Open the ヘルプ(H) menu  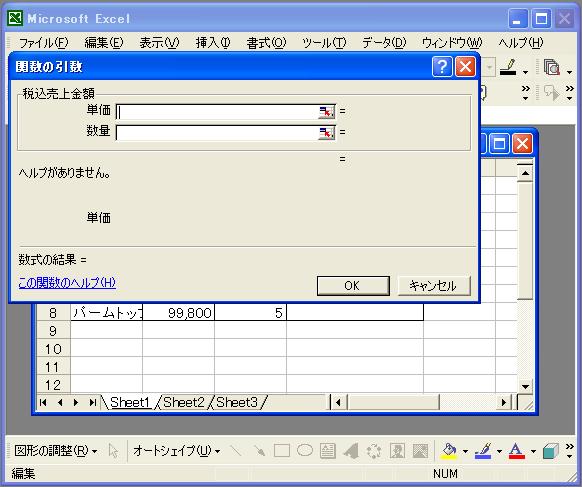pyautogui.click(x=521, y=43)
